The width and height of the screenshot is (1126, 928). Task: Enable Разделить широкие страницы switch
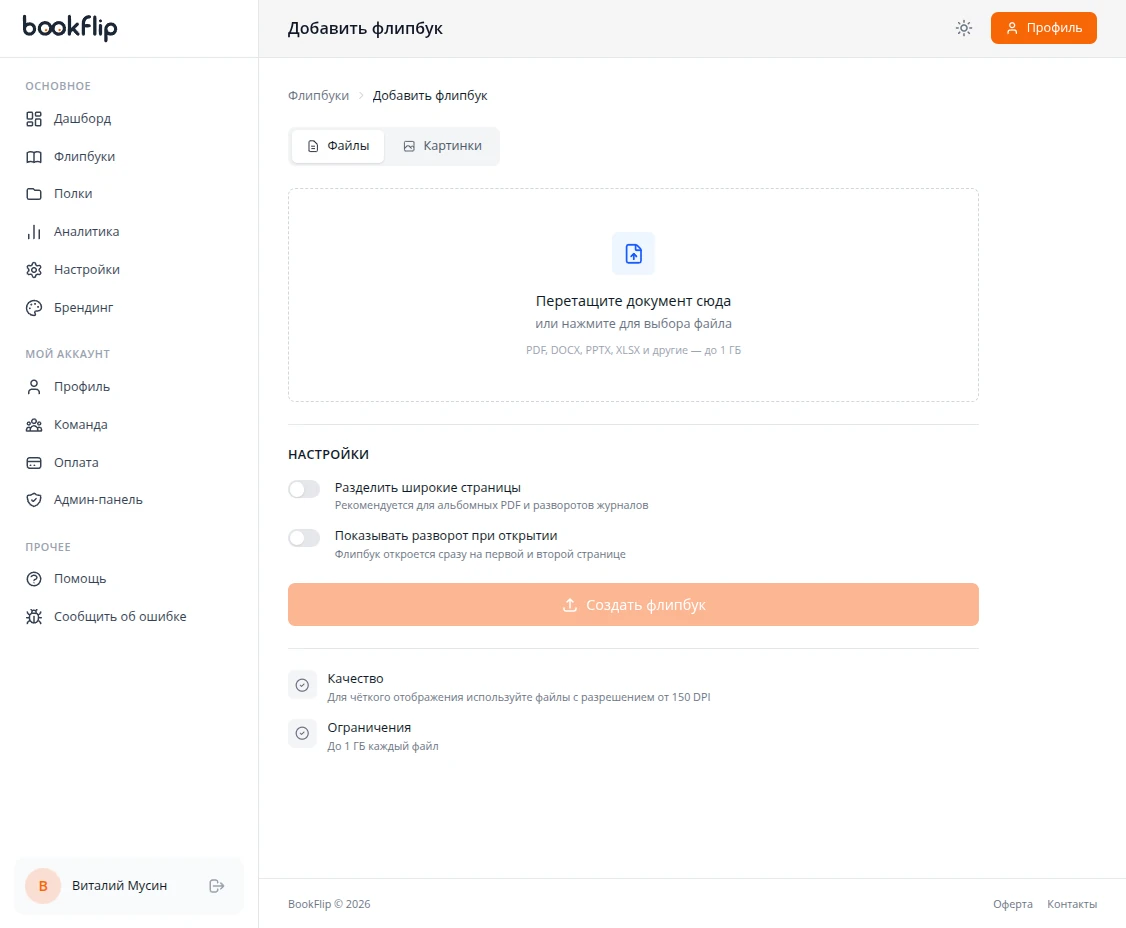pos(304,489)
